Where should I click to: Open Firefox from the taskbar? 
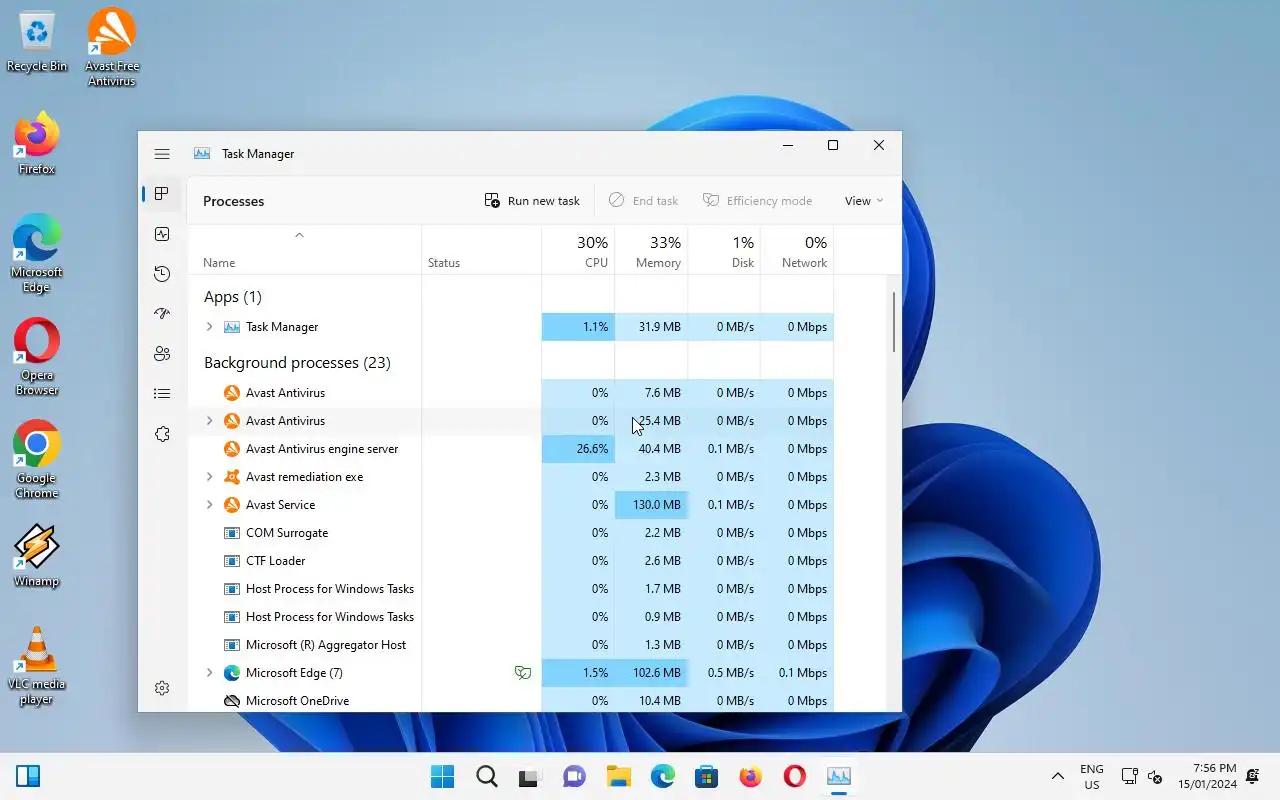pos(750,776)
